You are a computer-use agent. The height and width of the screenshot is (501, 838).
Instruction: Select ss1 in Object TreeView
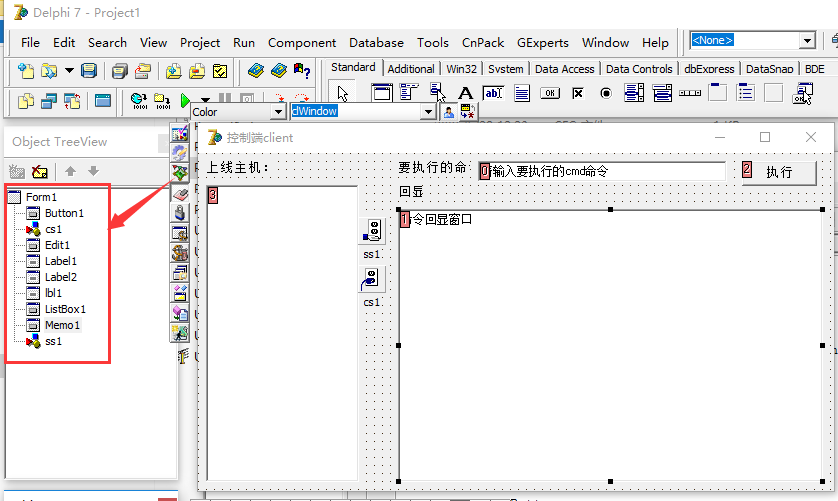coord(53,342)
